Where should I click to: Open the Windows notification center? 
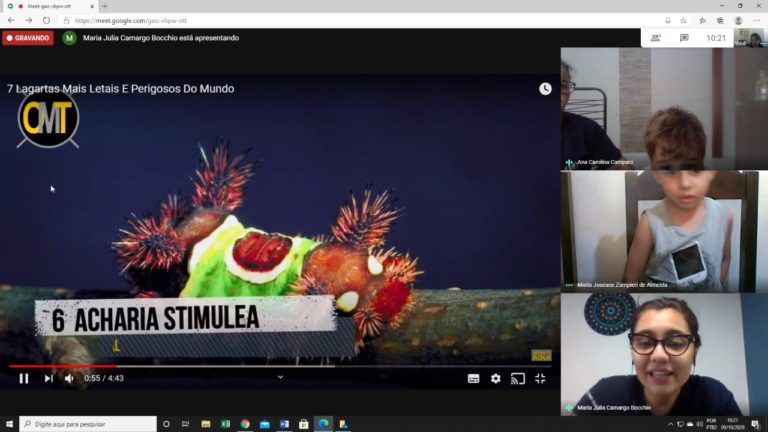(x=756, y=424)
